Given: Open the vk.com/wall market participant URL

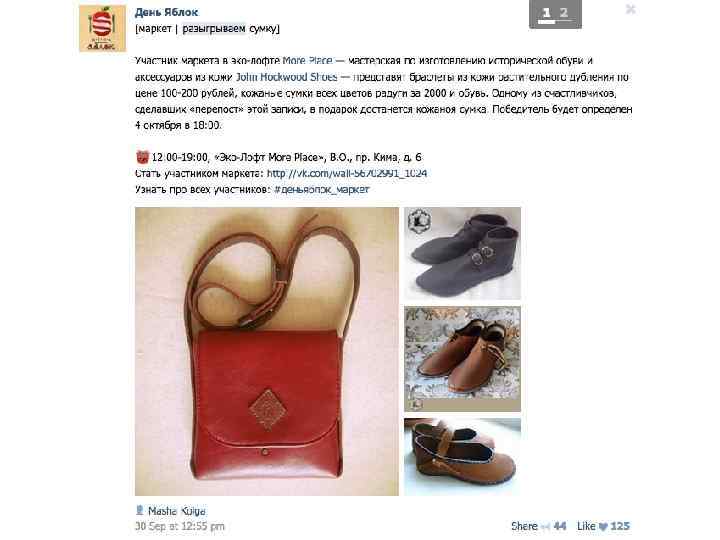Looking at the screenshot, I should [x=347, y=173].
